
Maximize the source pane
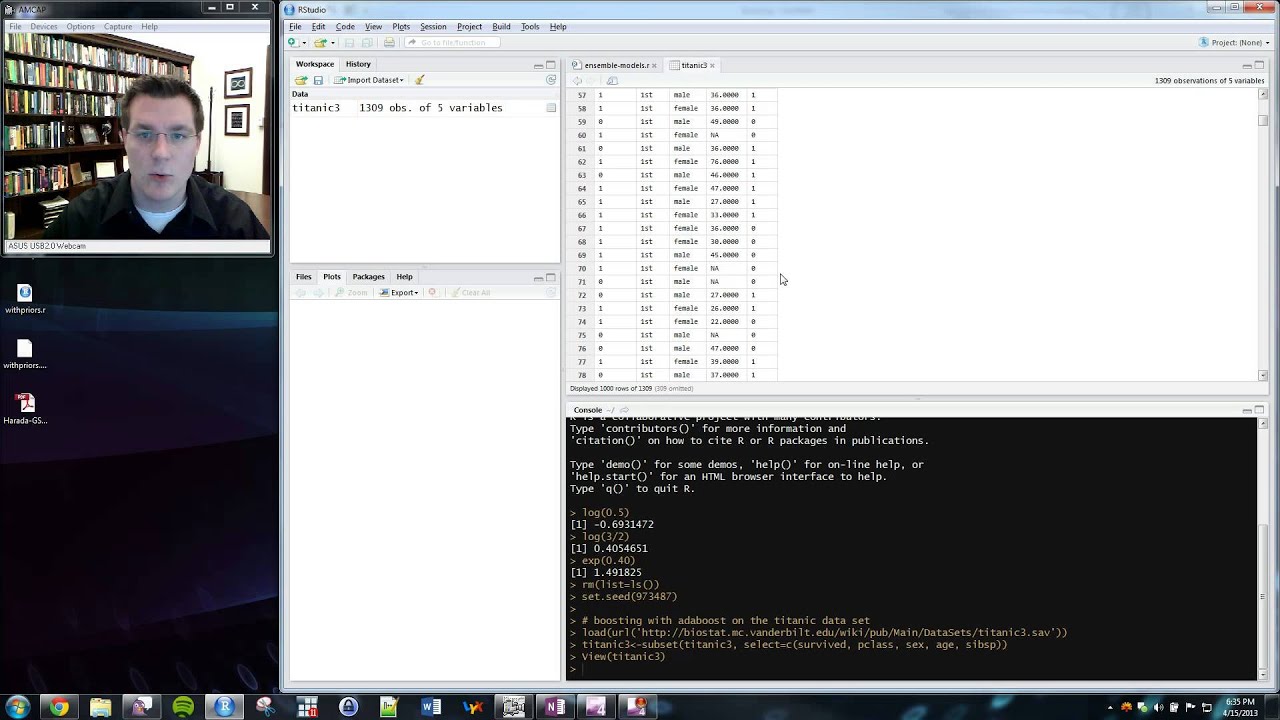tap(1259, 65)
